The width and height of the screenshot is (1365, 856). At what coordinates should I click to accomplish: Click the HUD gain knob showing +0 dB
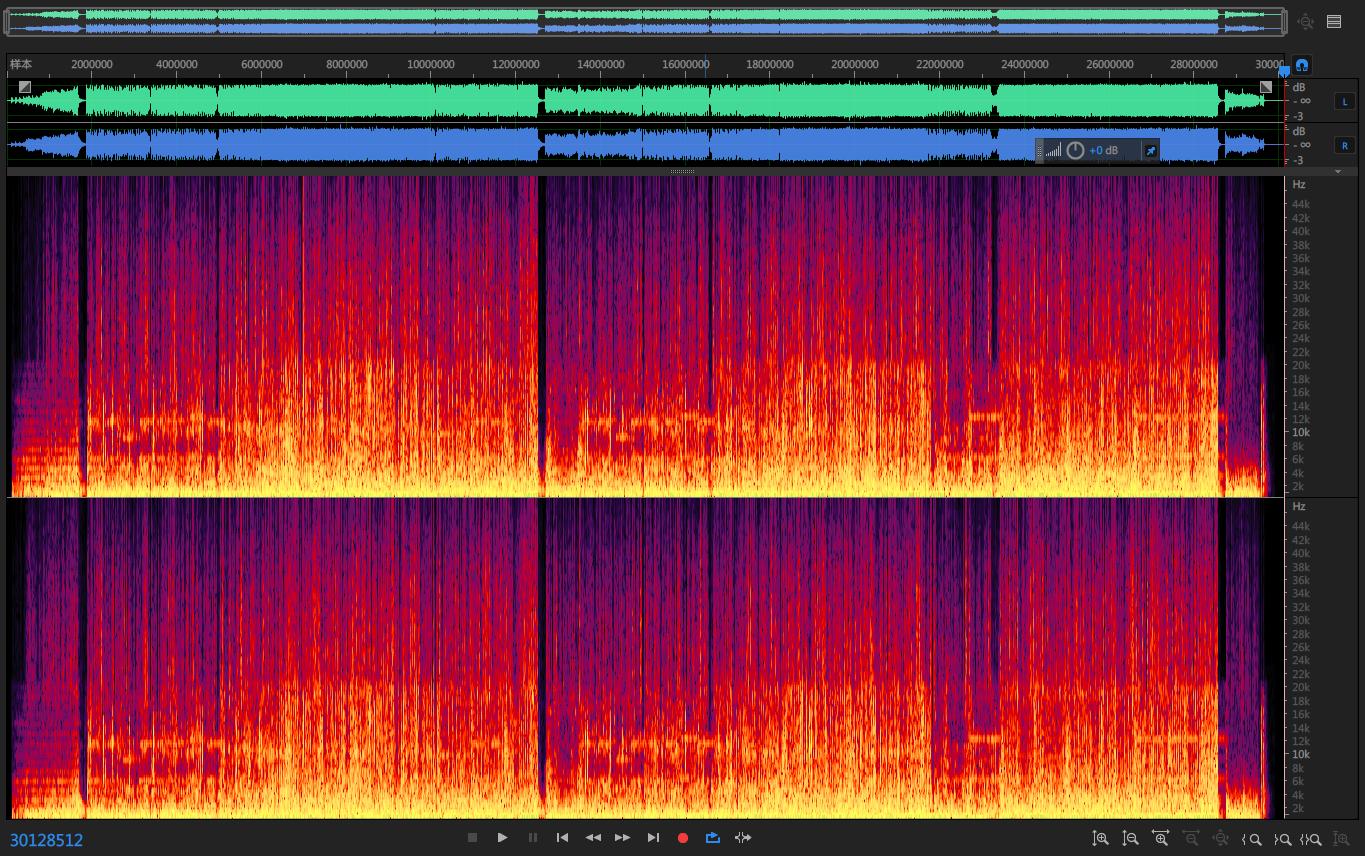[x=1075, y=150]
